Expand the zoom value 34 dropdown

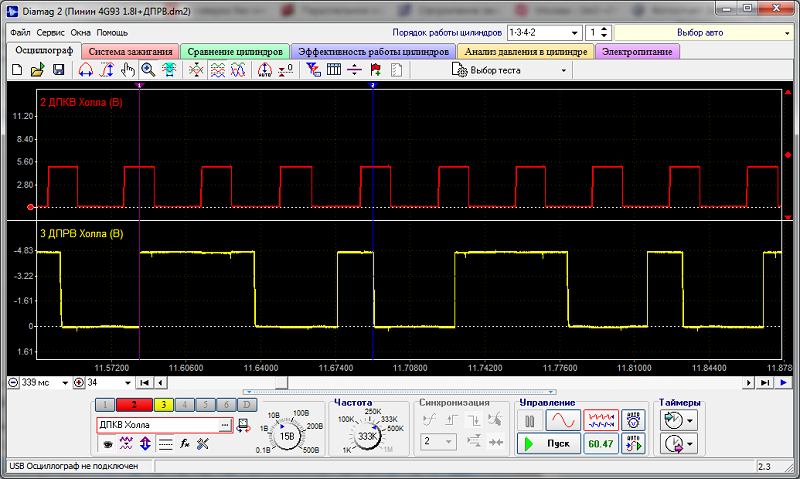127,383
